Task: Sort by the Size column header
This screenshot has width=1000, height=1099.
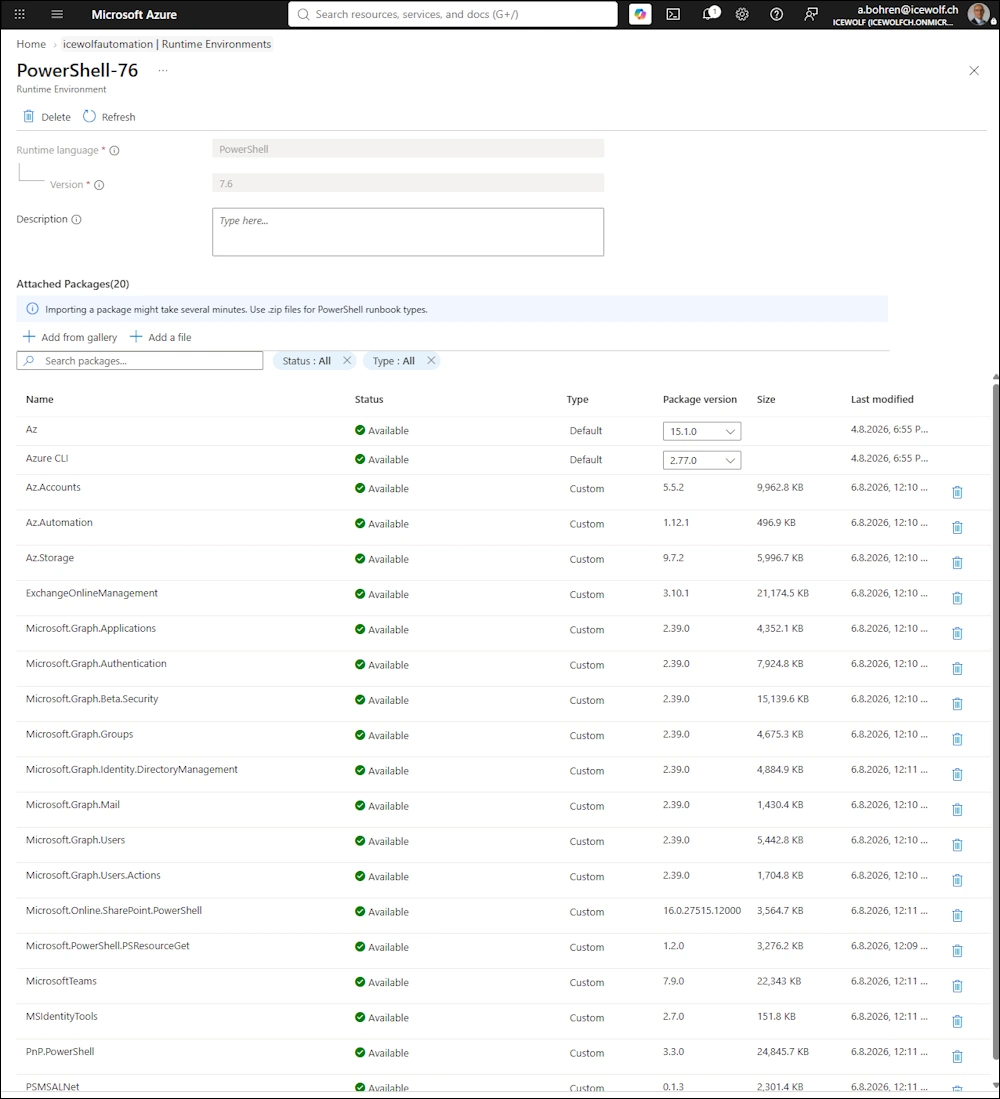Action: click(766, 400)
